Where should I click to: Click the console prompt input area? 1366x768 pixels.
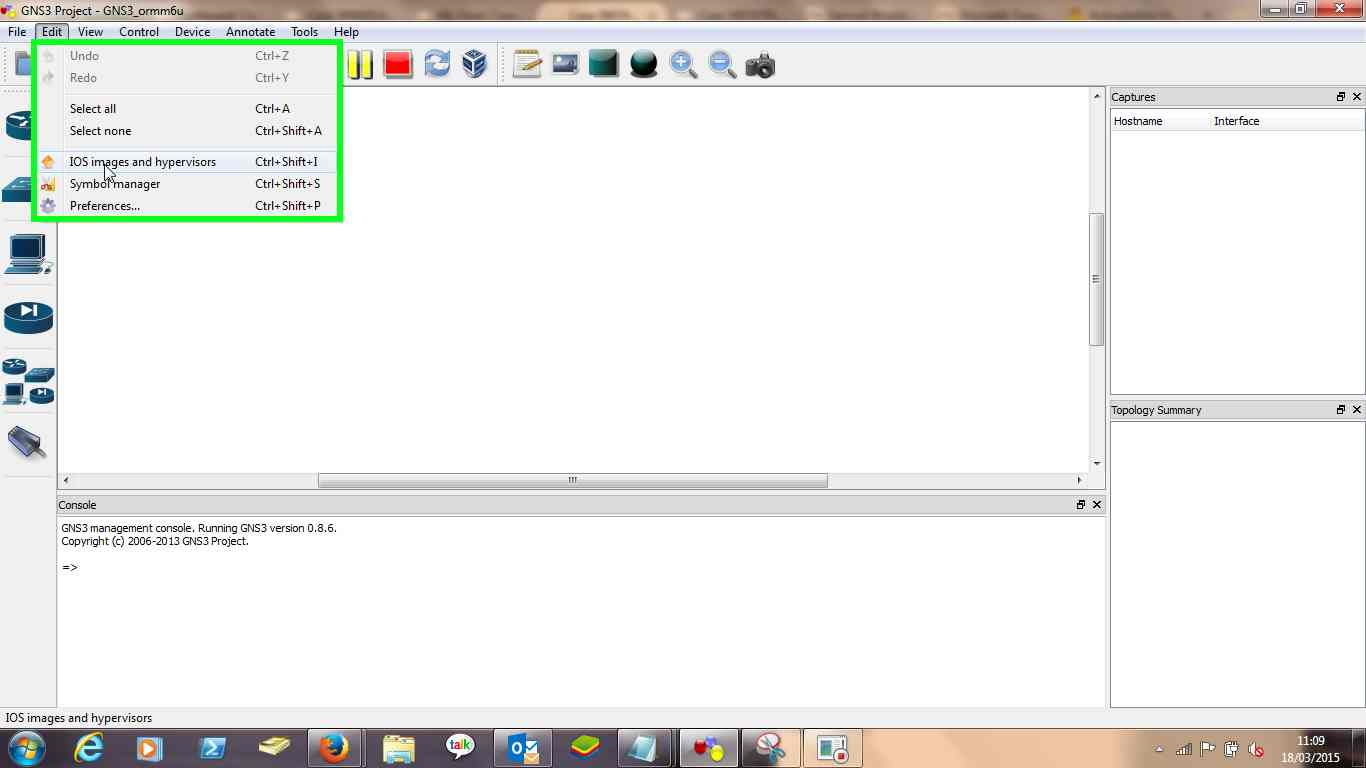coord(580,567)
